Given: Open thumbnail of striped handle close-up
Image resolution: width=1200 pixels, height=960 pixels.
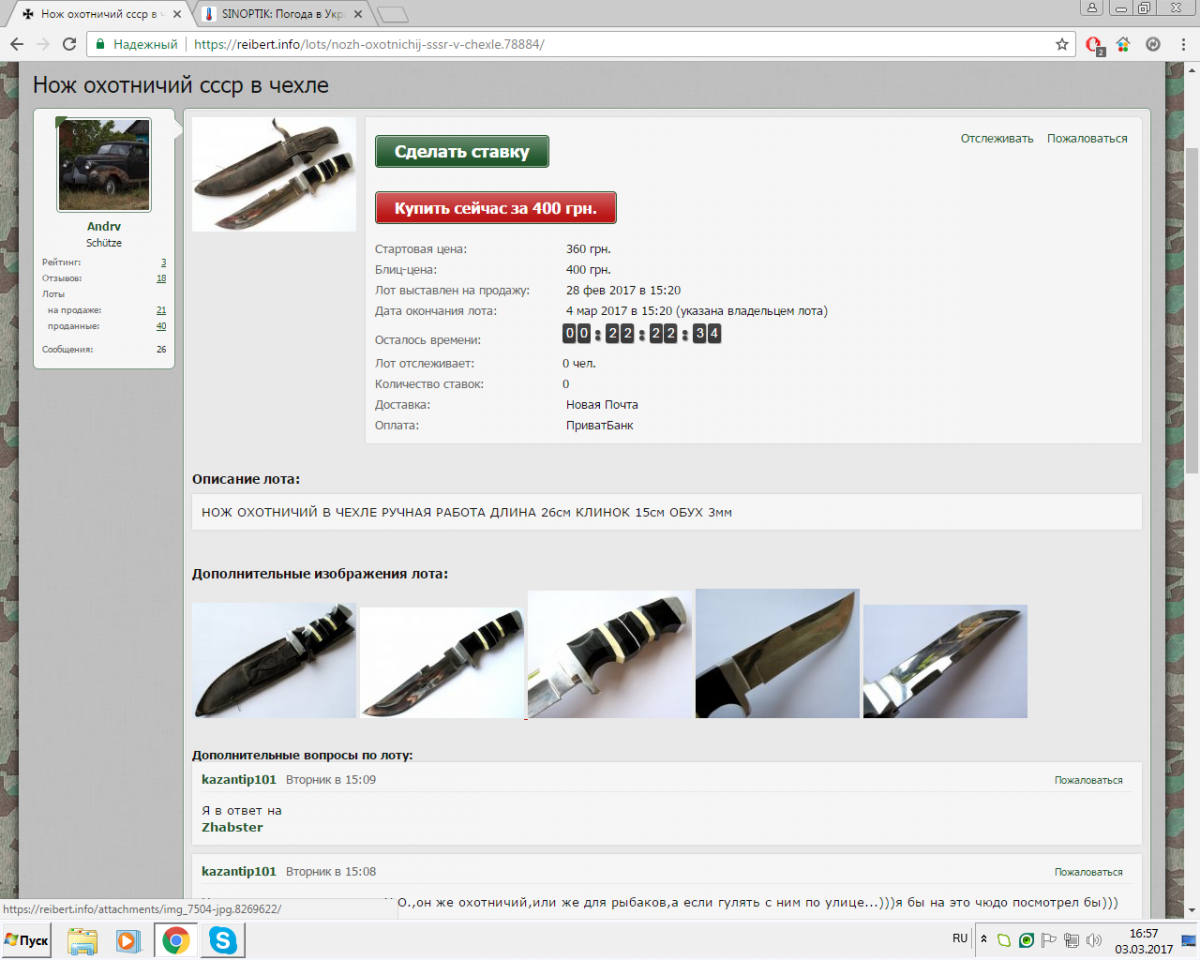Looking at the screenshot, I should [610, 654].
